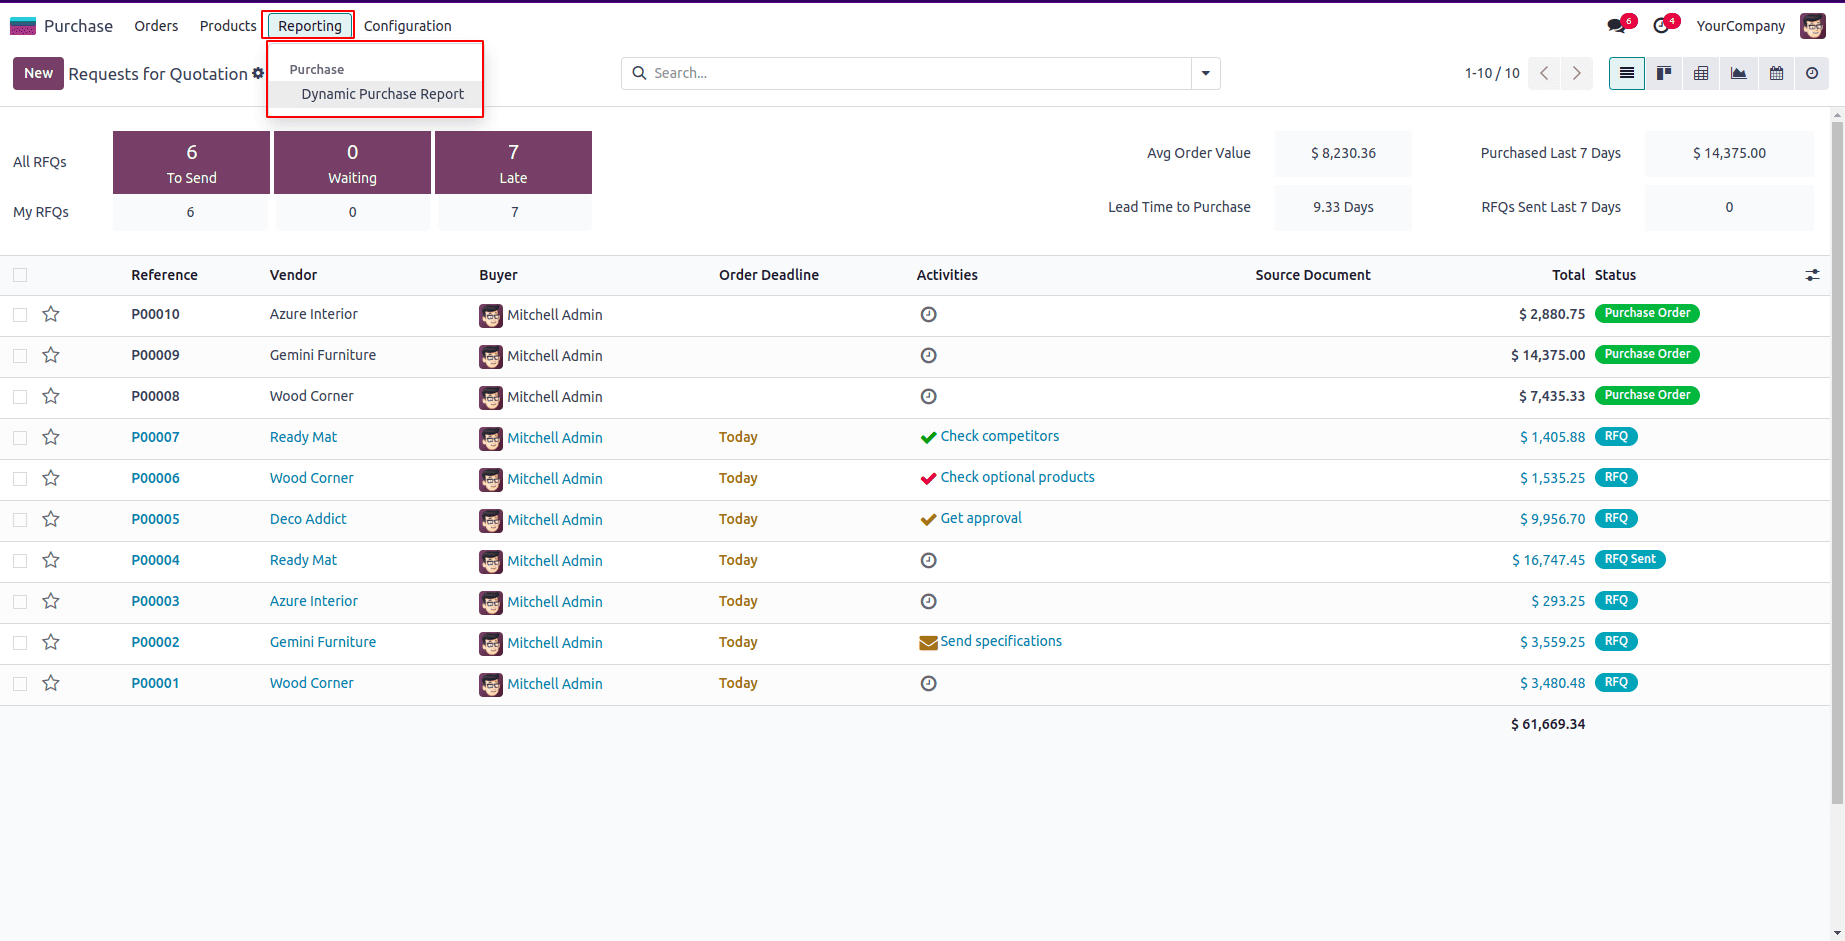Select the P00003 row checkbox
The image size is (1845, 941).
click(x=20, y=601)
